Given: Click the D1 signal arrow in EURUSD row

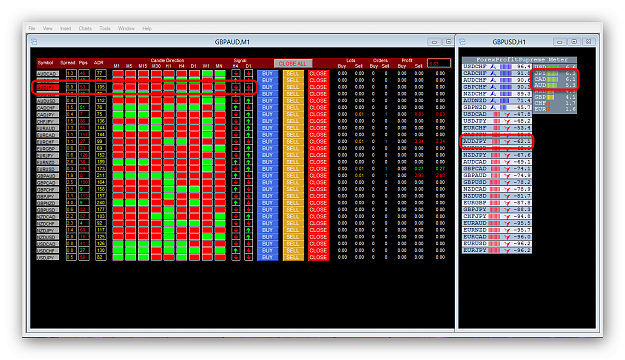Looking at the screenshot, I should click(248, 169).
